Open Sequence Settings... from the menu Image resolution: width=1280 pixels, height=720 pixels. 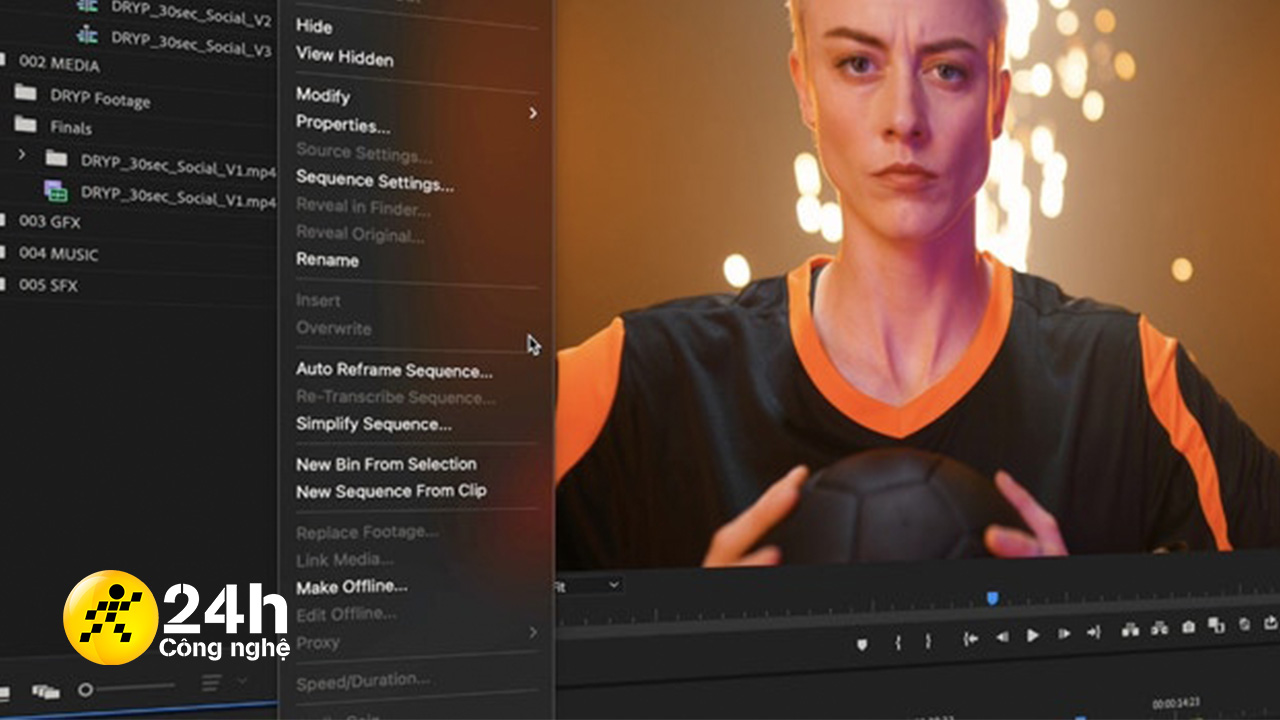coord(375,182)
